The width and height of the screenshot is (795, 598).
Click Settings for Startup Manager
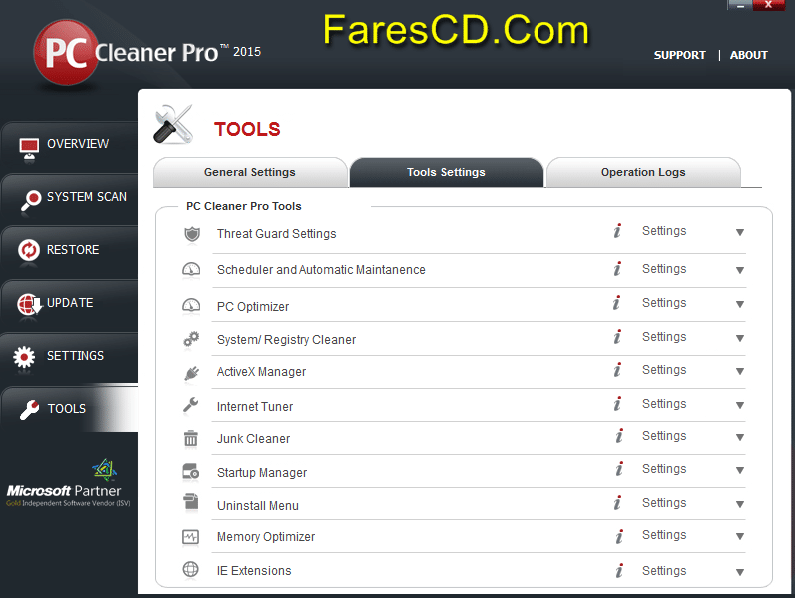tap(664, 469)
